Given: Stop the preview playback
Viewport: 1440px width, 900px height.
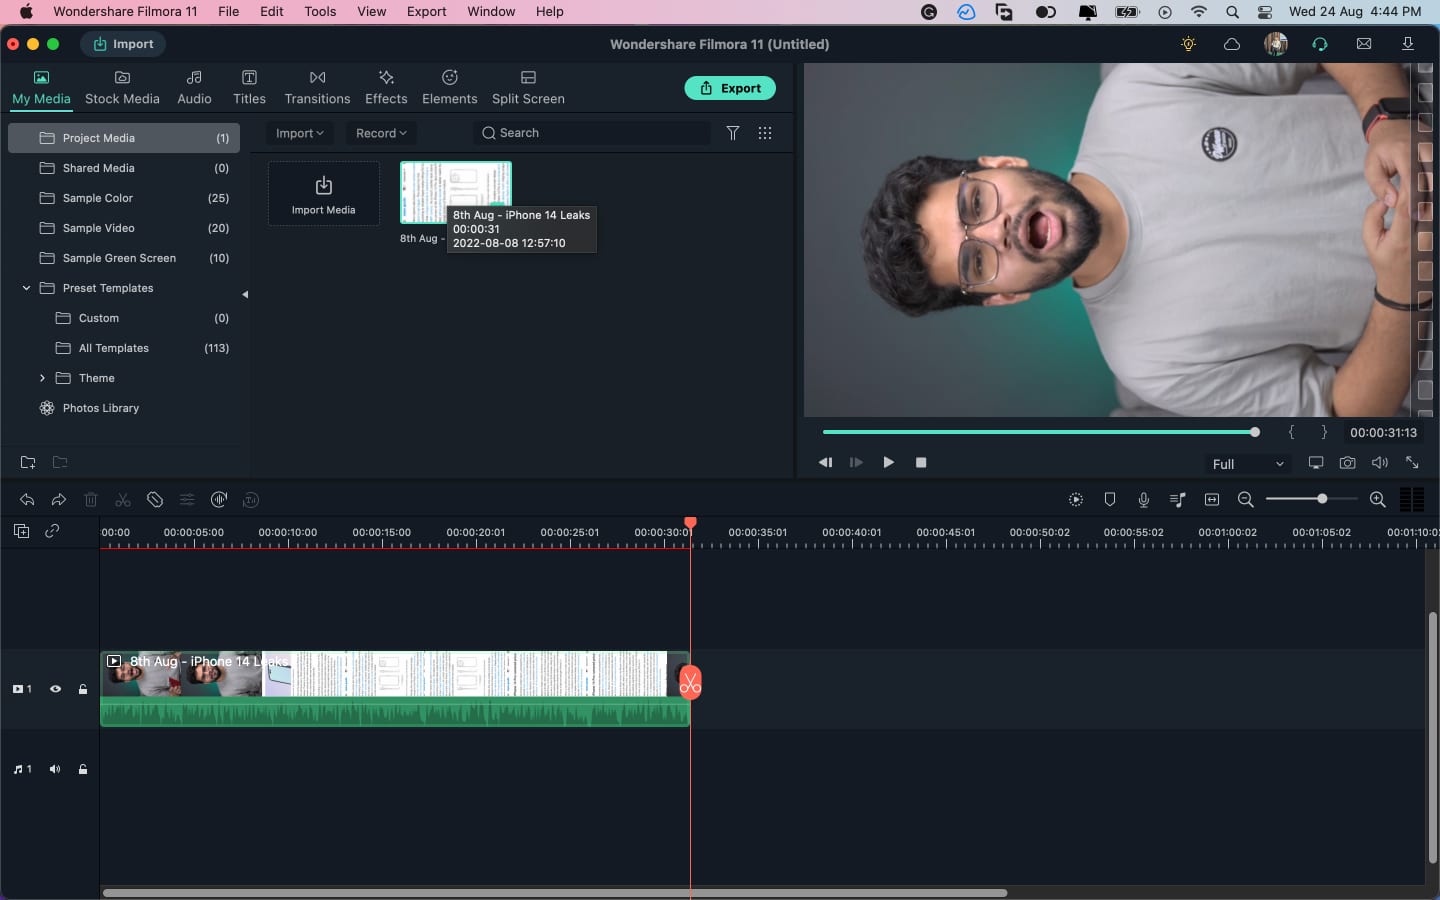Looking at the screenshot, I should pyautogui.click(x=921, y=462).
